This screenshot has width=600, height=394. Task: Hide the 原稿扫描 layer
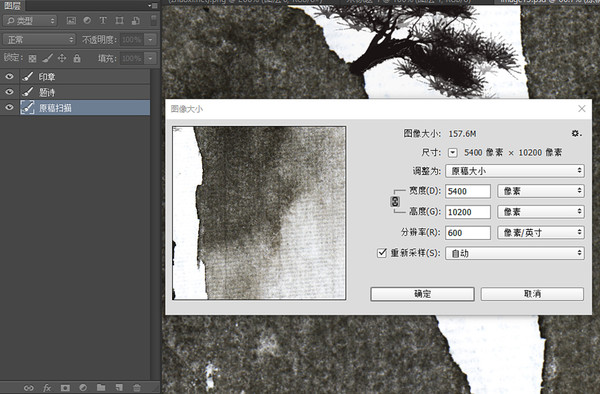point(9,107)
